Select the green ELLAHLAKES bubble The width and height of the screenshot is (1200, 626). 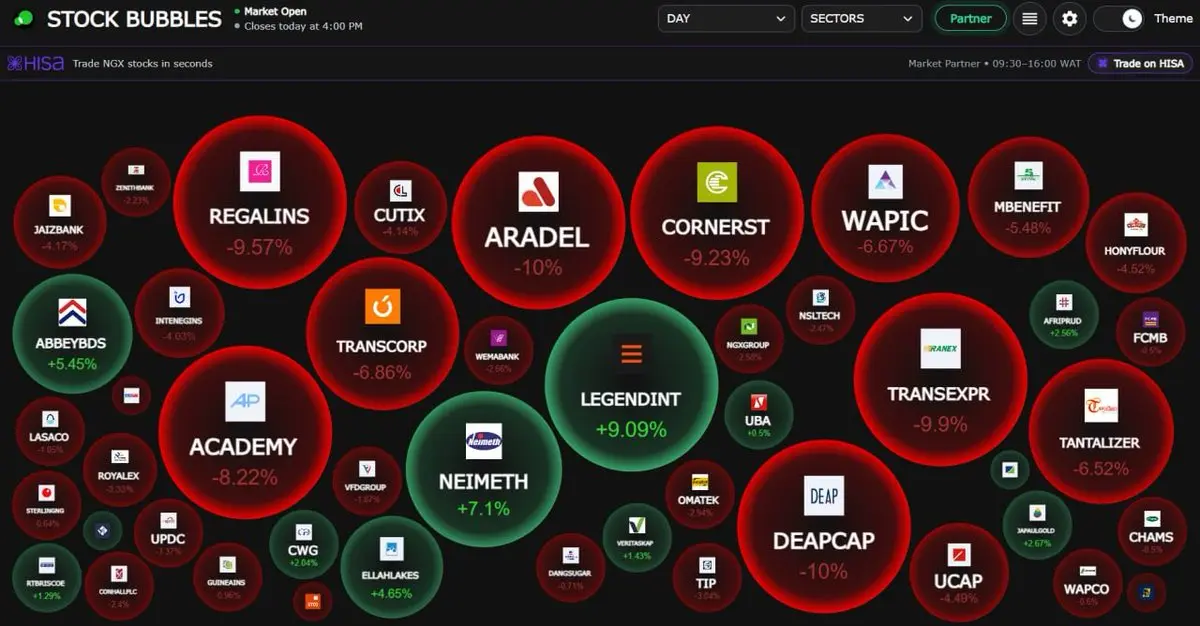(391, 566)
